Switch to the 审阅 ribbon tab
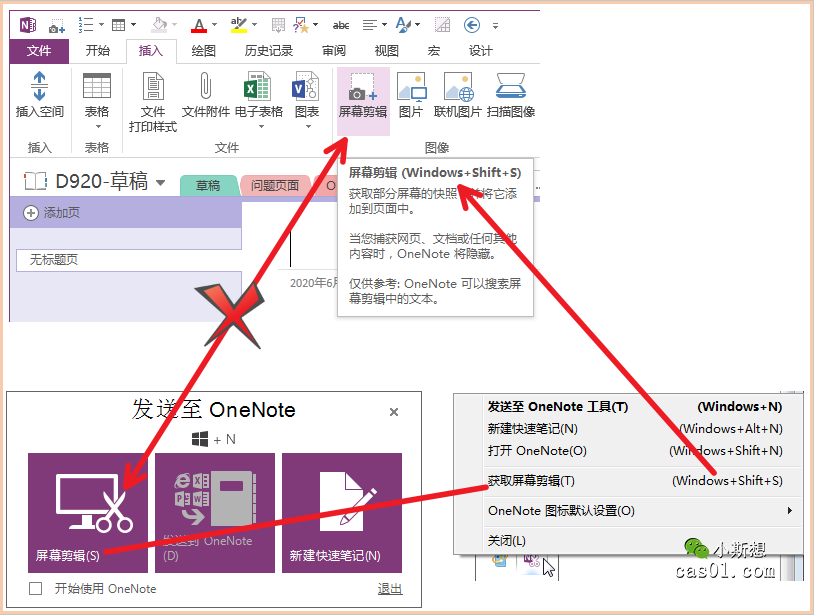The image size is (814, 616). click(334, 51)
